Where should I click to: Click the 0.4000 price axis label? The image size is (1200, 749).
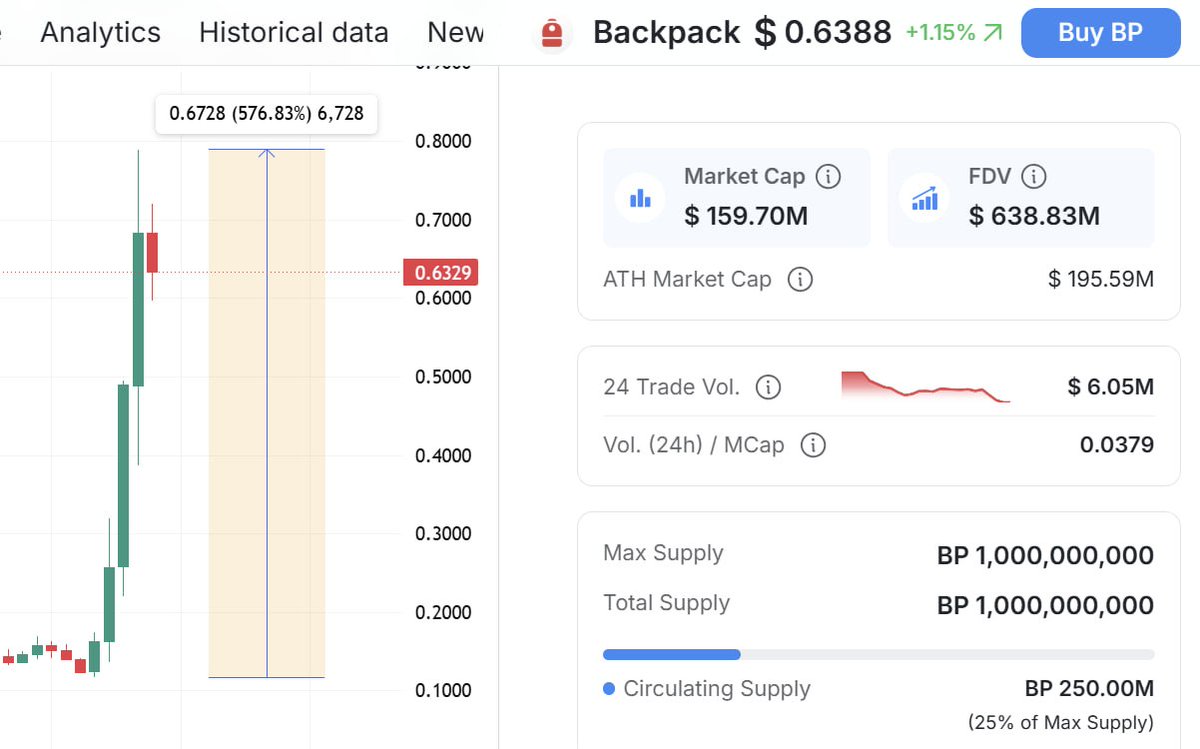443,456
